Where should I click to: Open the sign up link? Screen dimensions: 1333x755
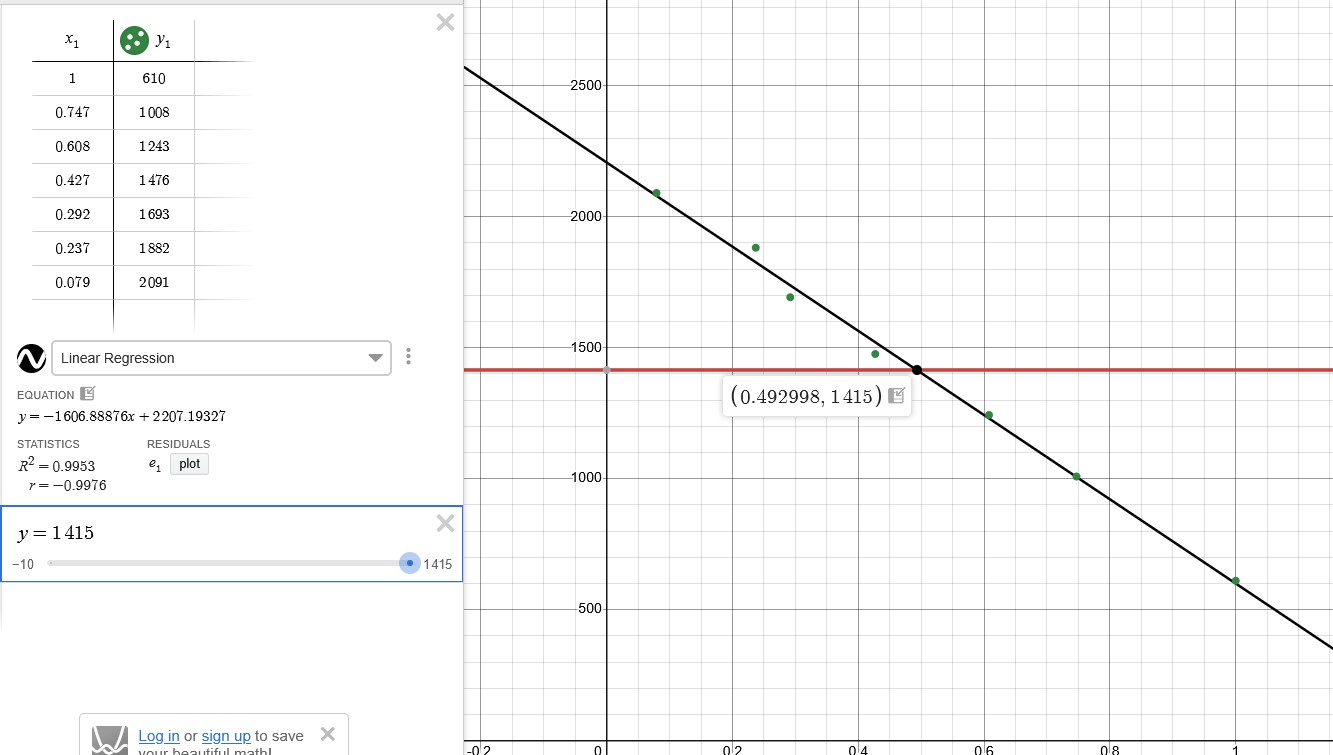226,736
